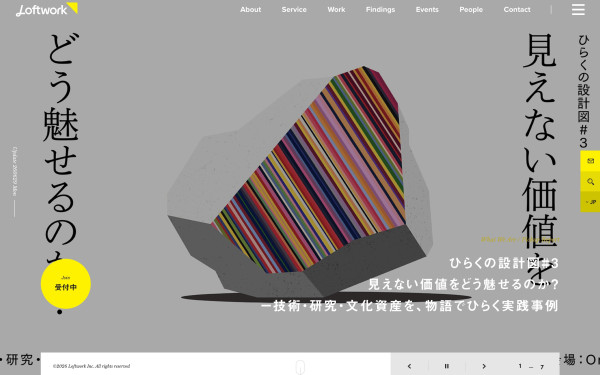Click the yellow envelope mail icon
Viewport: 600px width, 375px height.
(590, 161)
